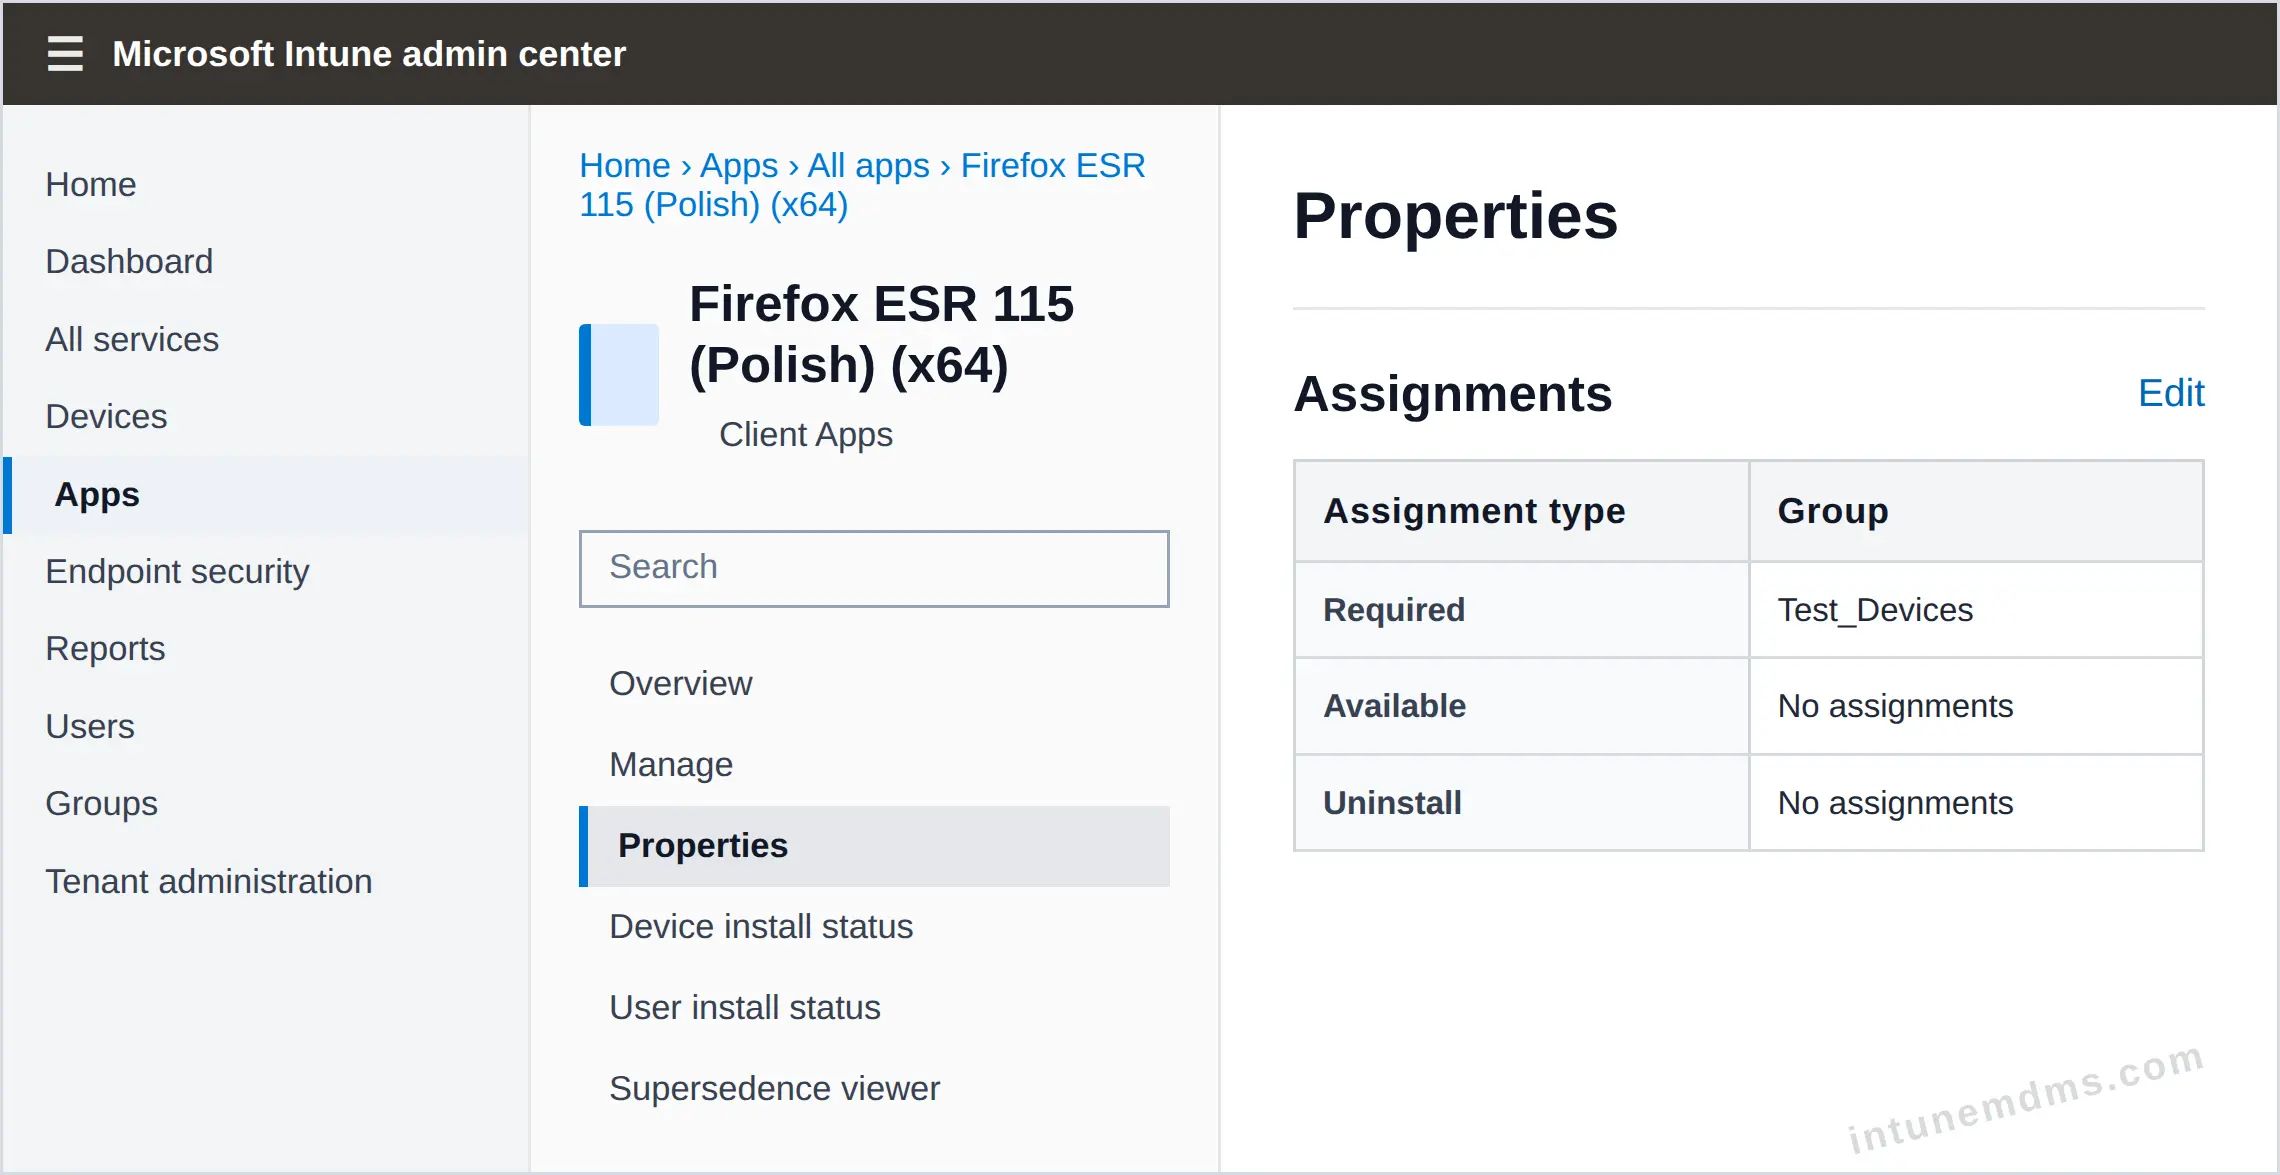Open Users in the sidebar
Image resolution: width=2280 pixels, height=1175 pixels.
click(x=90, y=726)
